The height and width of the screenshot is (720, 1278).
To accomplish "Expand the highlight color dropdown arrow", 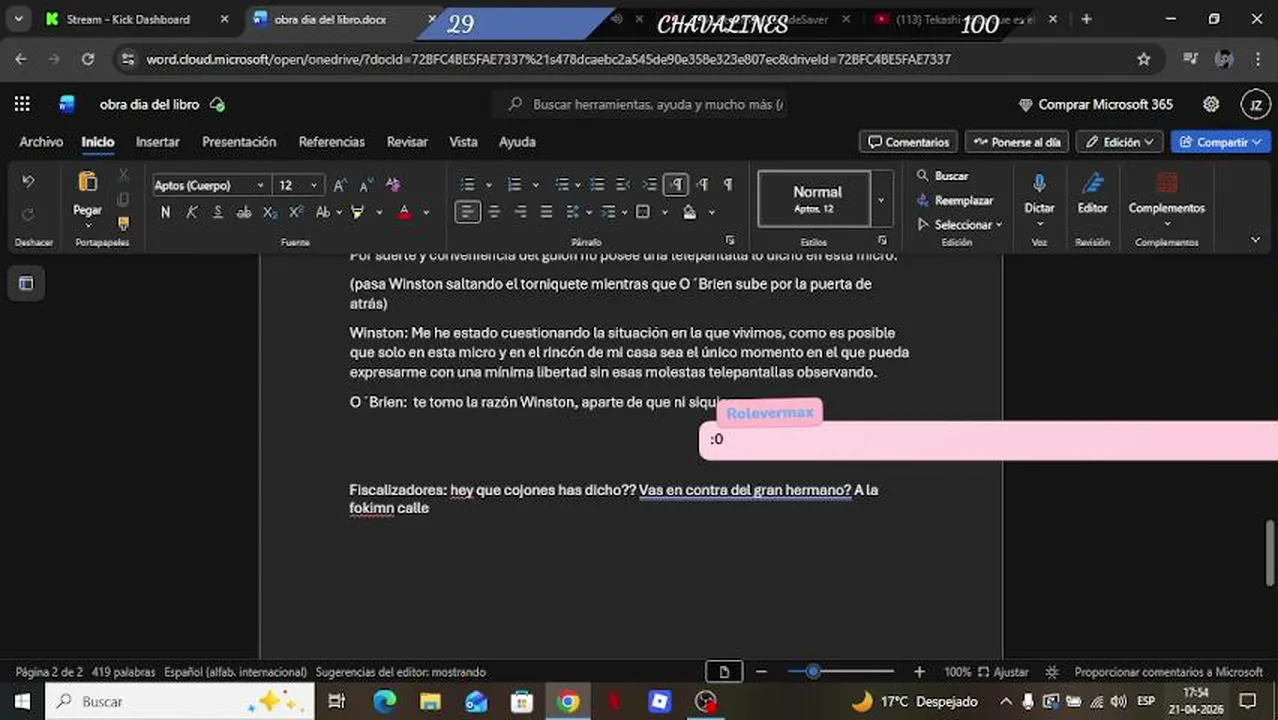I will pyautogui.click(x=379, y=212).
